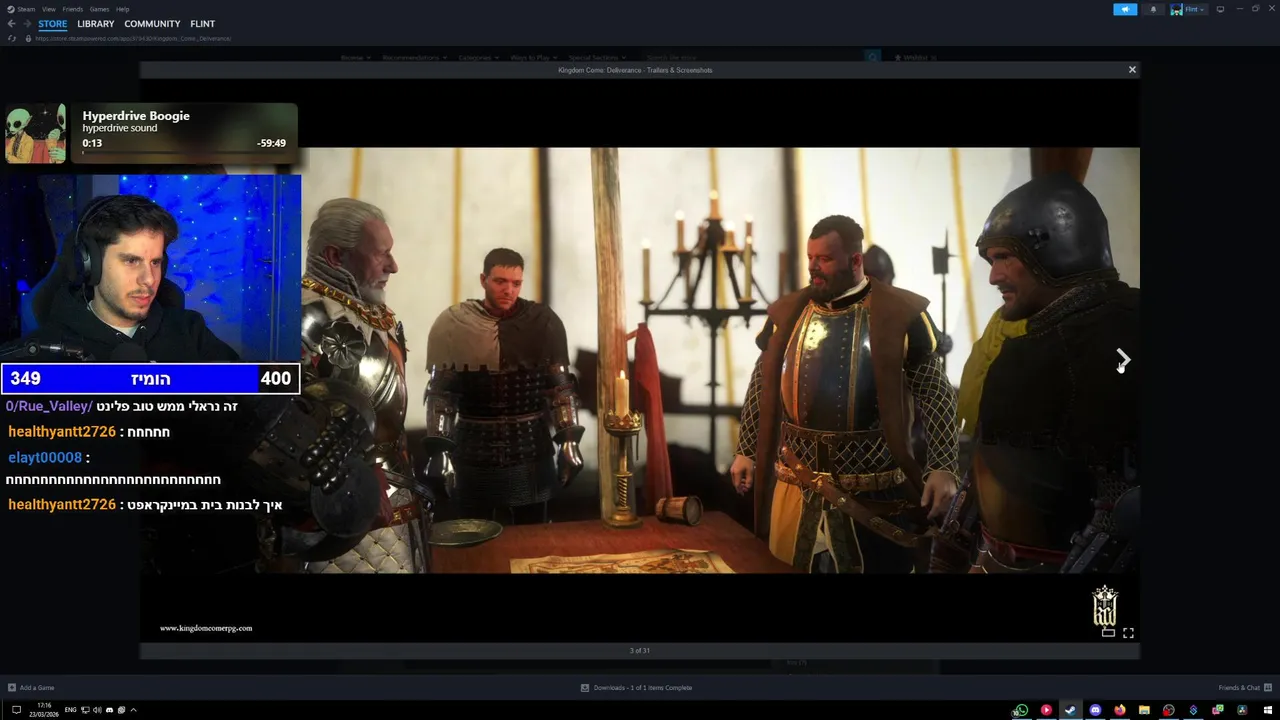The height and width of the screenshot is (720, 1280).
Task: Click the www.kingdomcomerpg.com text
Action: 206,628
